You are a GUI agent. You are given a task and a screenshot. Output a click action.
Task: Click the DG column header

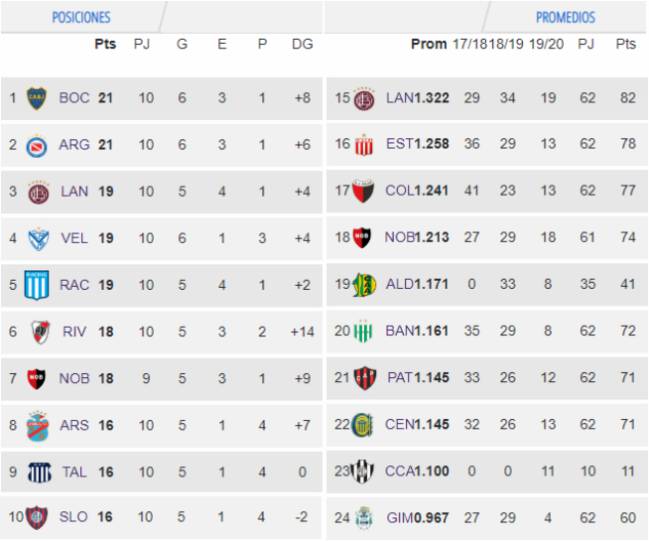pos(302,44)
